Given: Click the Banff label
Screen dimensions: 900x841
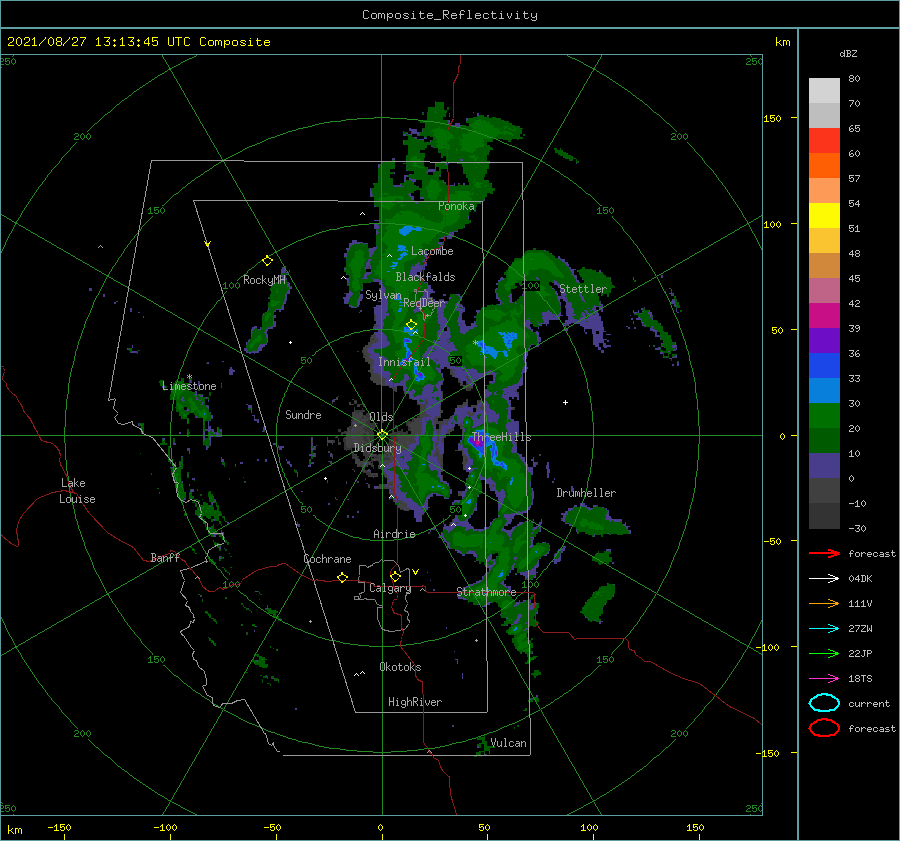Looking at the screenshot, I should click(165, 557).
